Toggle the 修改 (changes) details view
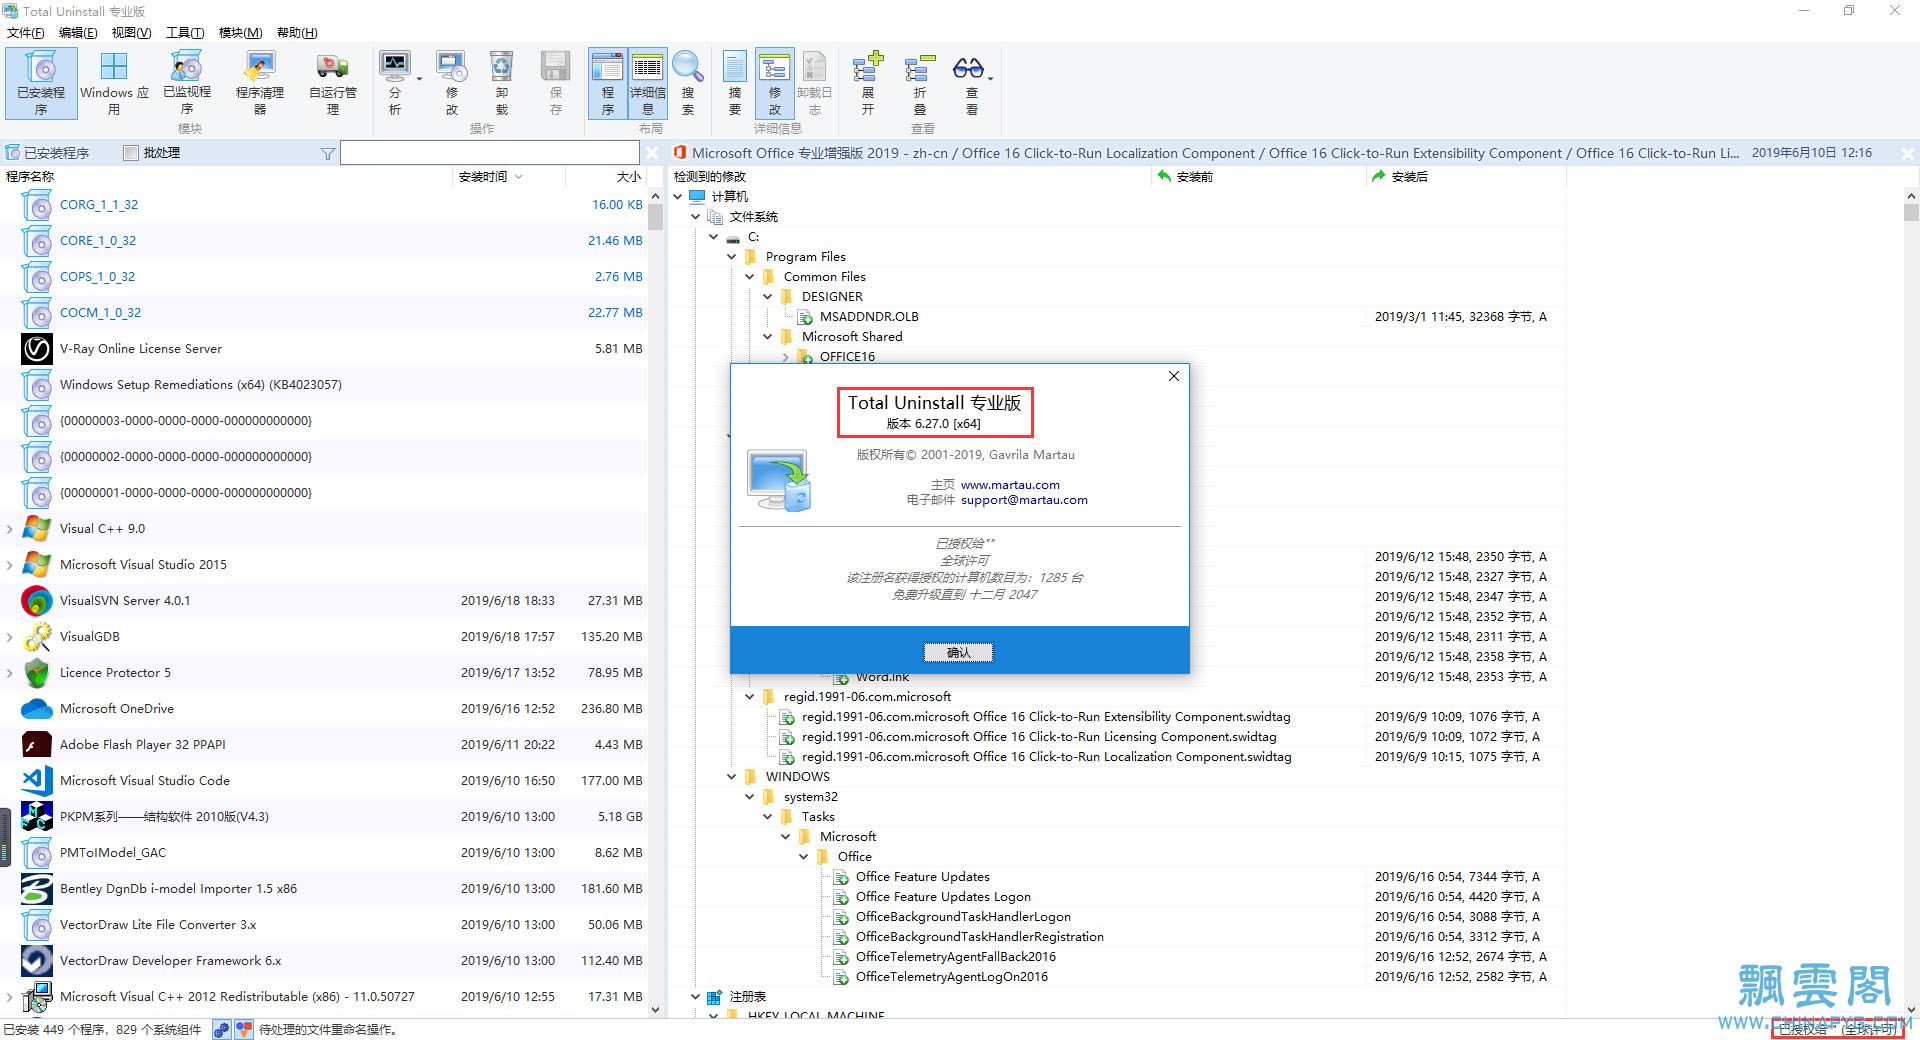Image resolution: width=1920 pixels, height=1040 pixels. click(775, 84)
